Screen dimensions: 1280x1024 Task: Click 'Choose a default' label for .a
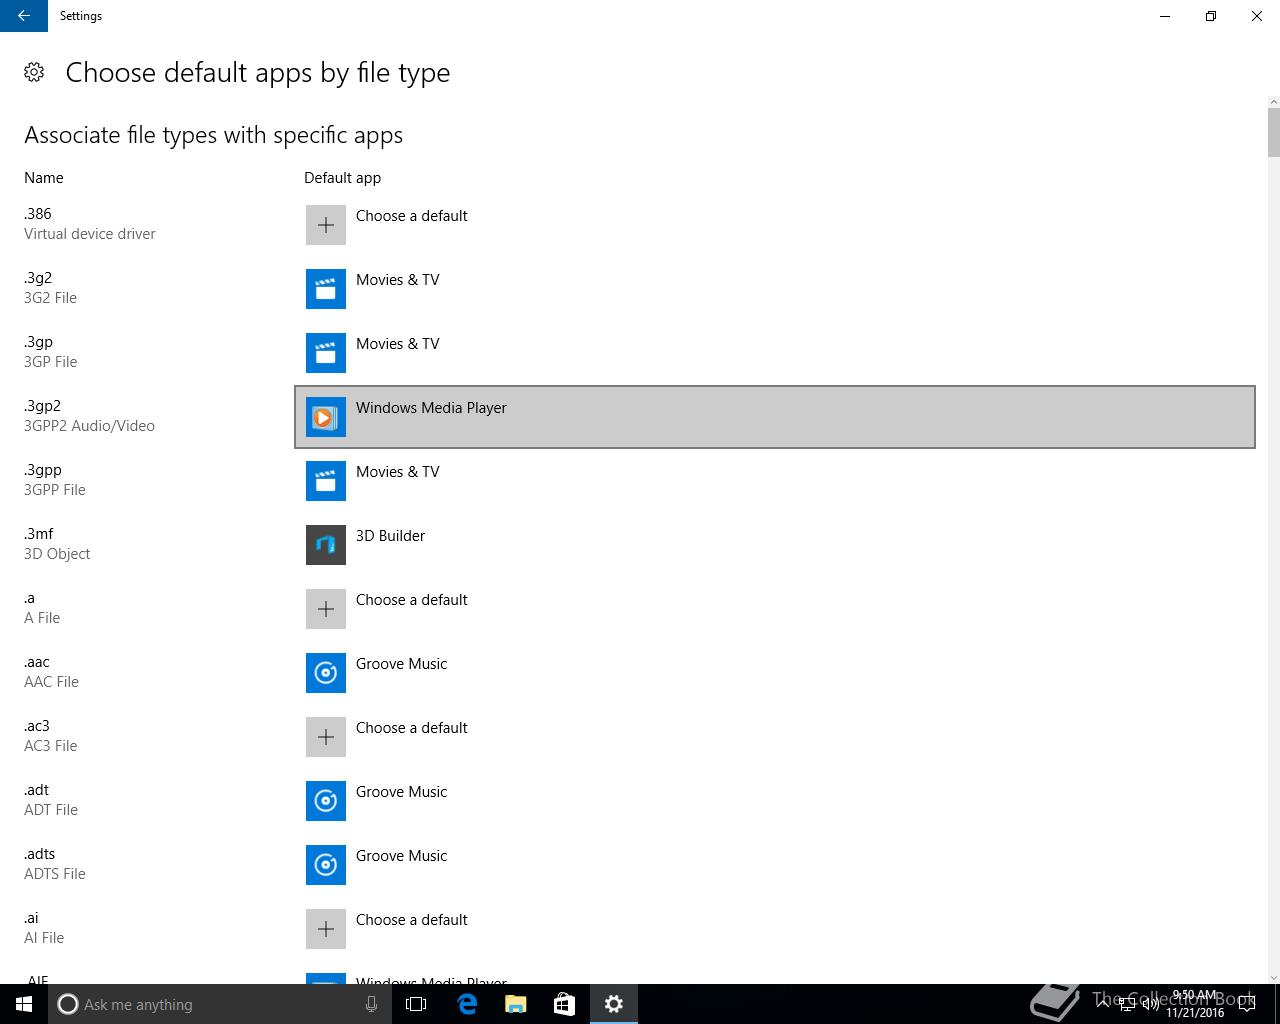[x=412, y=600]
